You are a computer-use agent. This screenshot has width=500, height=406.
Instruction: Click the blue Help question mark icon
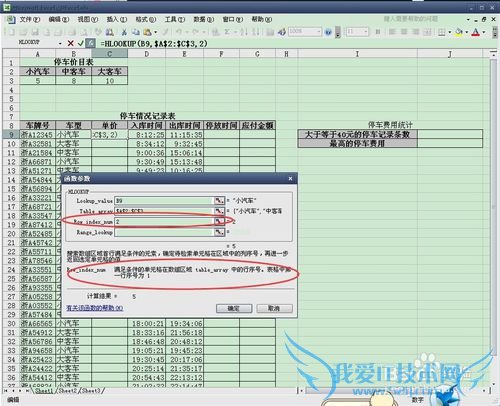click(x=328, y=32)
